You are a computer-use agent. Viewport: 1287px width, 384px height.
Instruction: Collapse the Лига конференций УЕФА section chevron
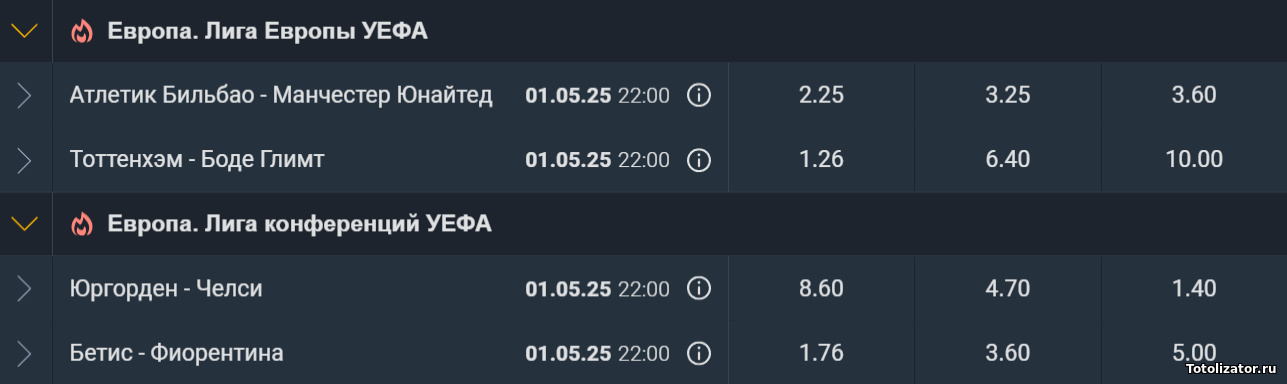pyautogui.click(x=24, y=224)
